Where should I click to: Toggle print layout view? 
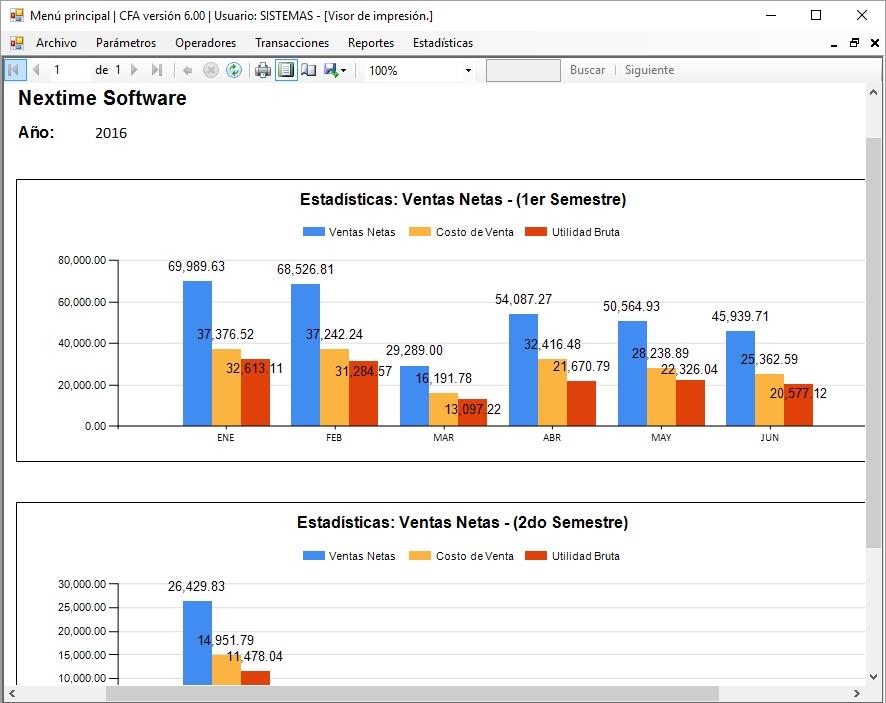pos(286,70)
